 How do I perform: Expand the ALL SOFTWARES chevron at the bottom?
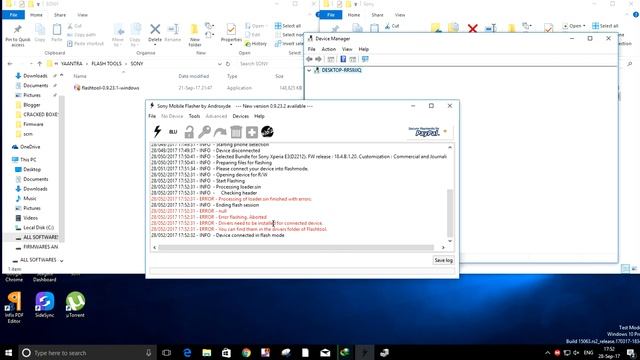pos(62,260)
